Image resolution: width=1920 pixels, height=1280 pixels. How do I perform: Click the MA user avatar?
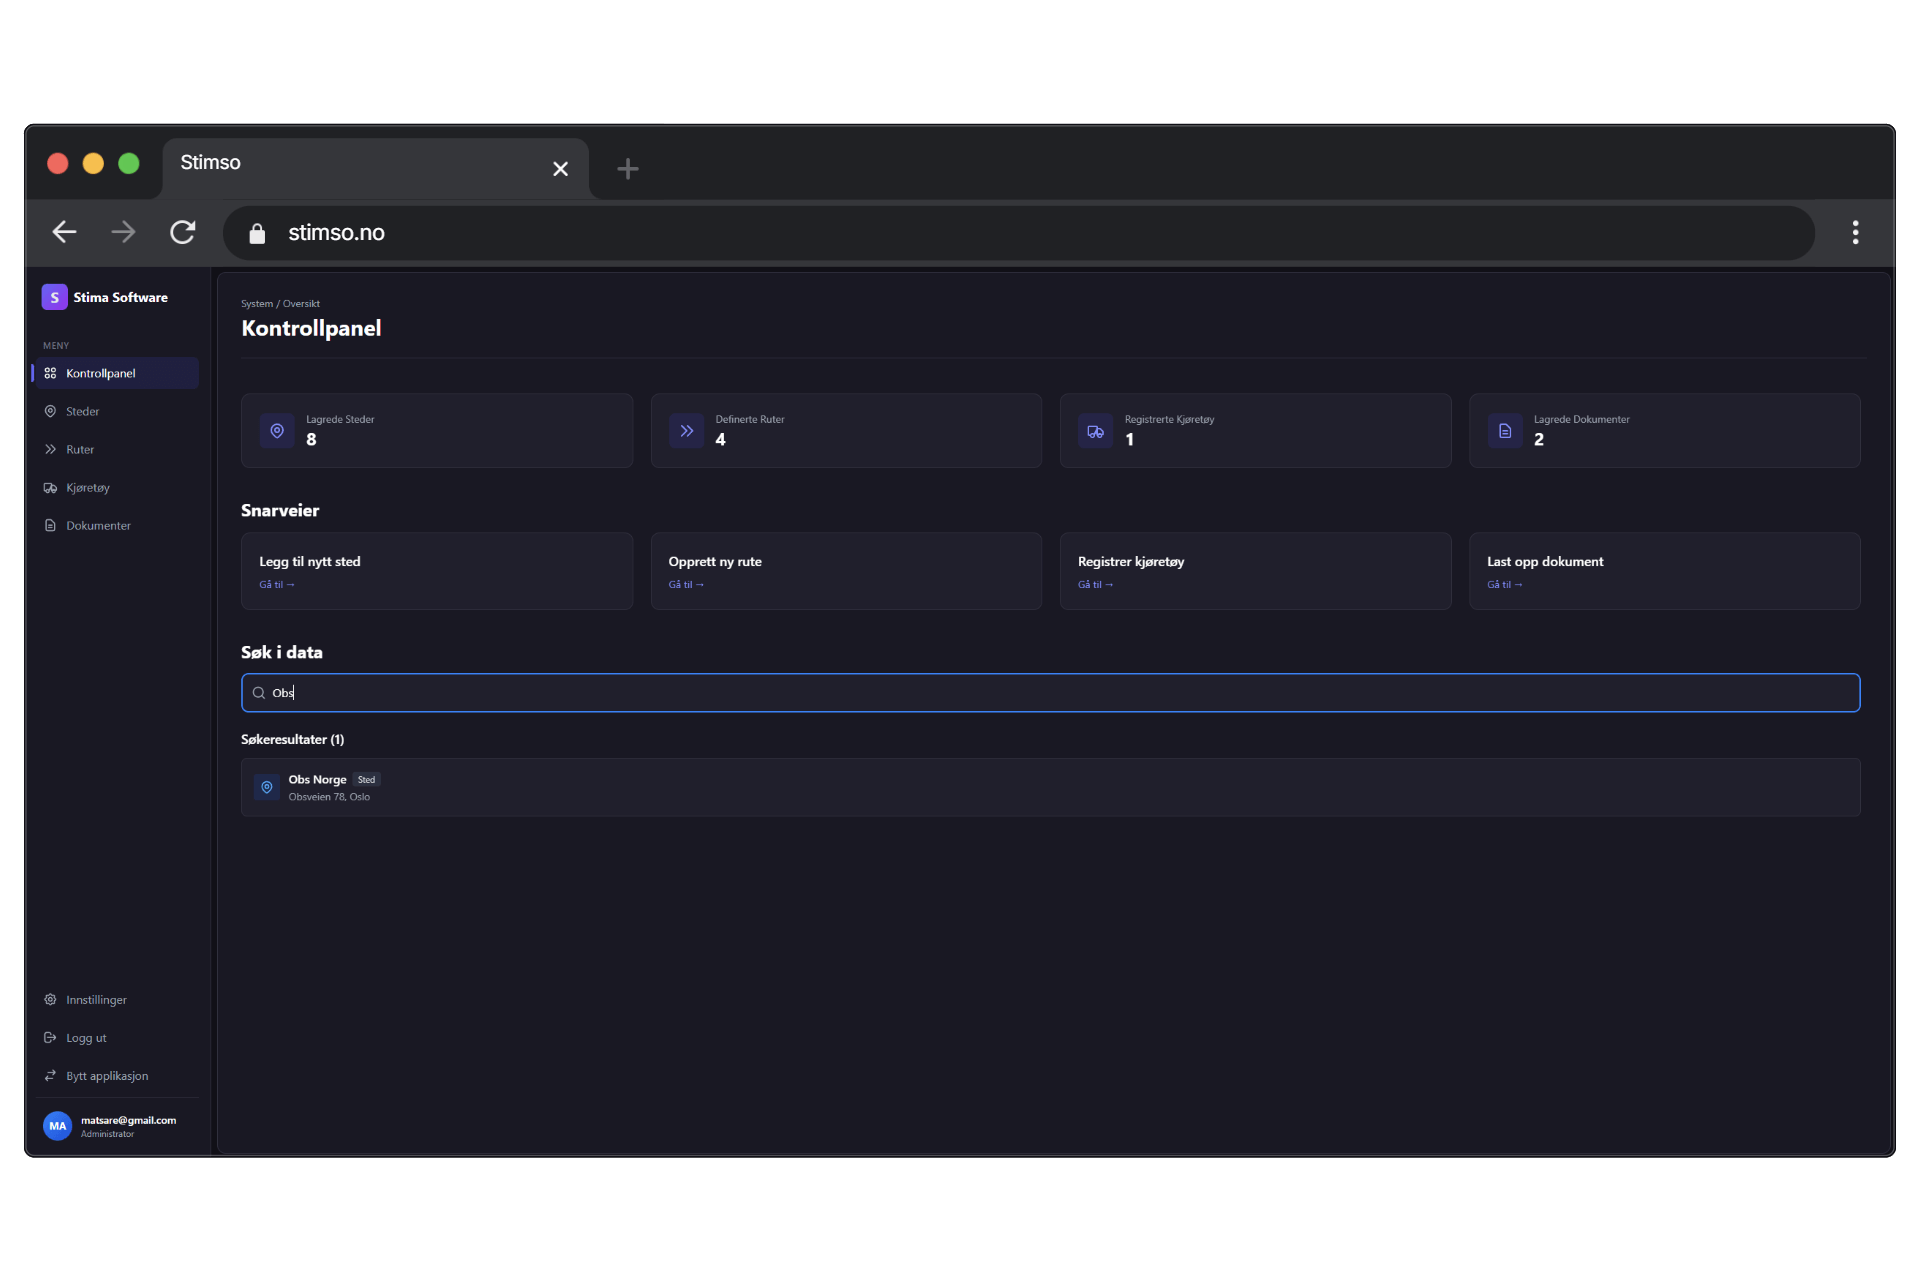pos(58,1126)
